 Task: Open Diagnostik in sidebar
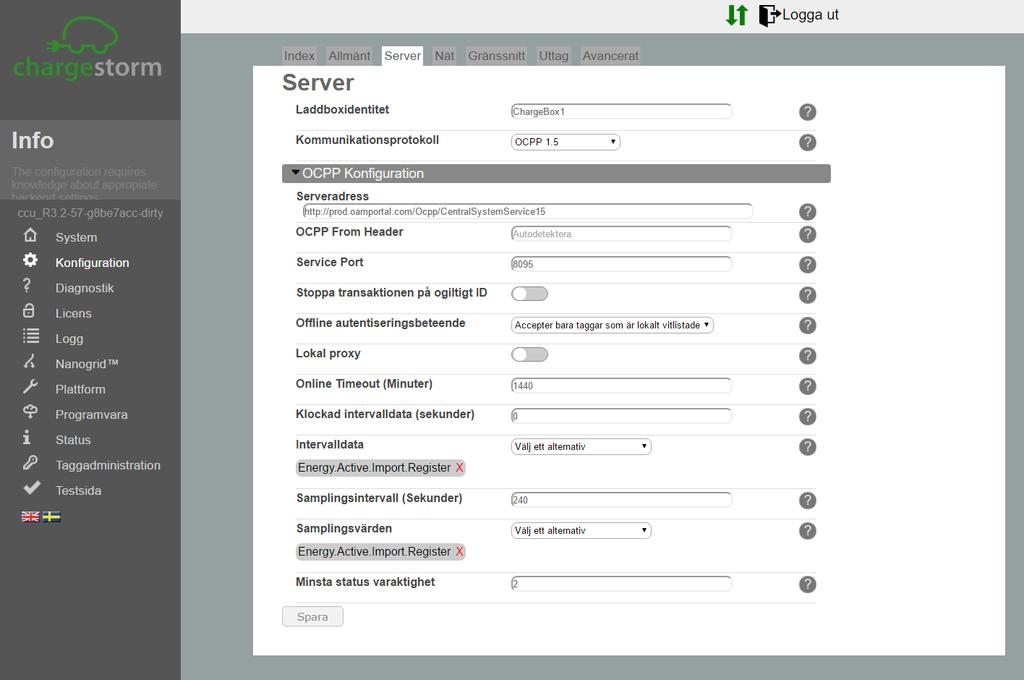(84, 288)
